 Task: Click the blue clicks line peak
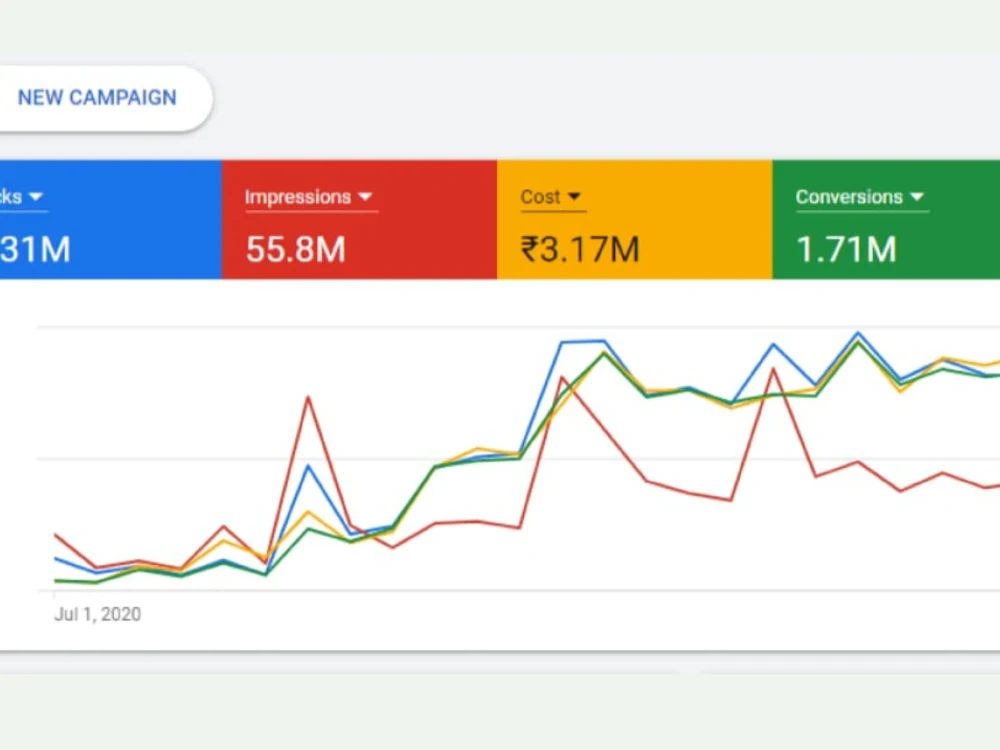858,331
